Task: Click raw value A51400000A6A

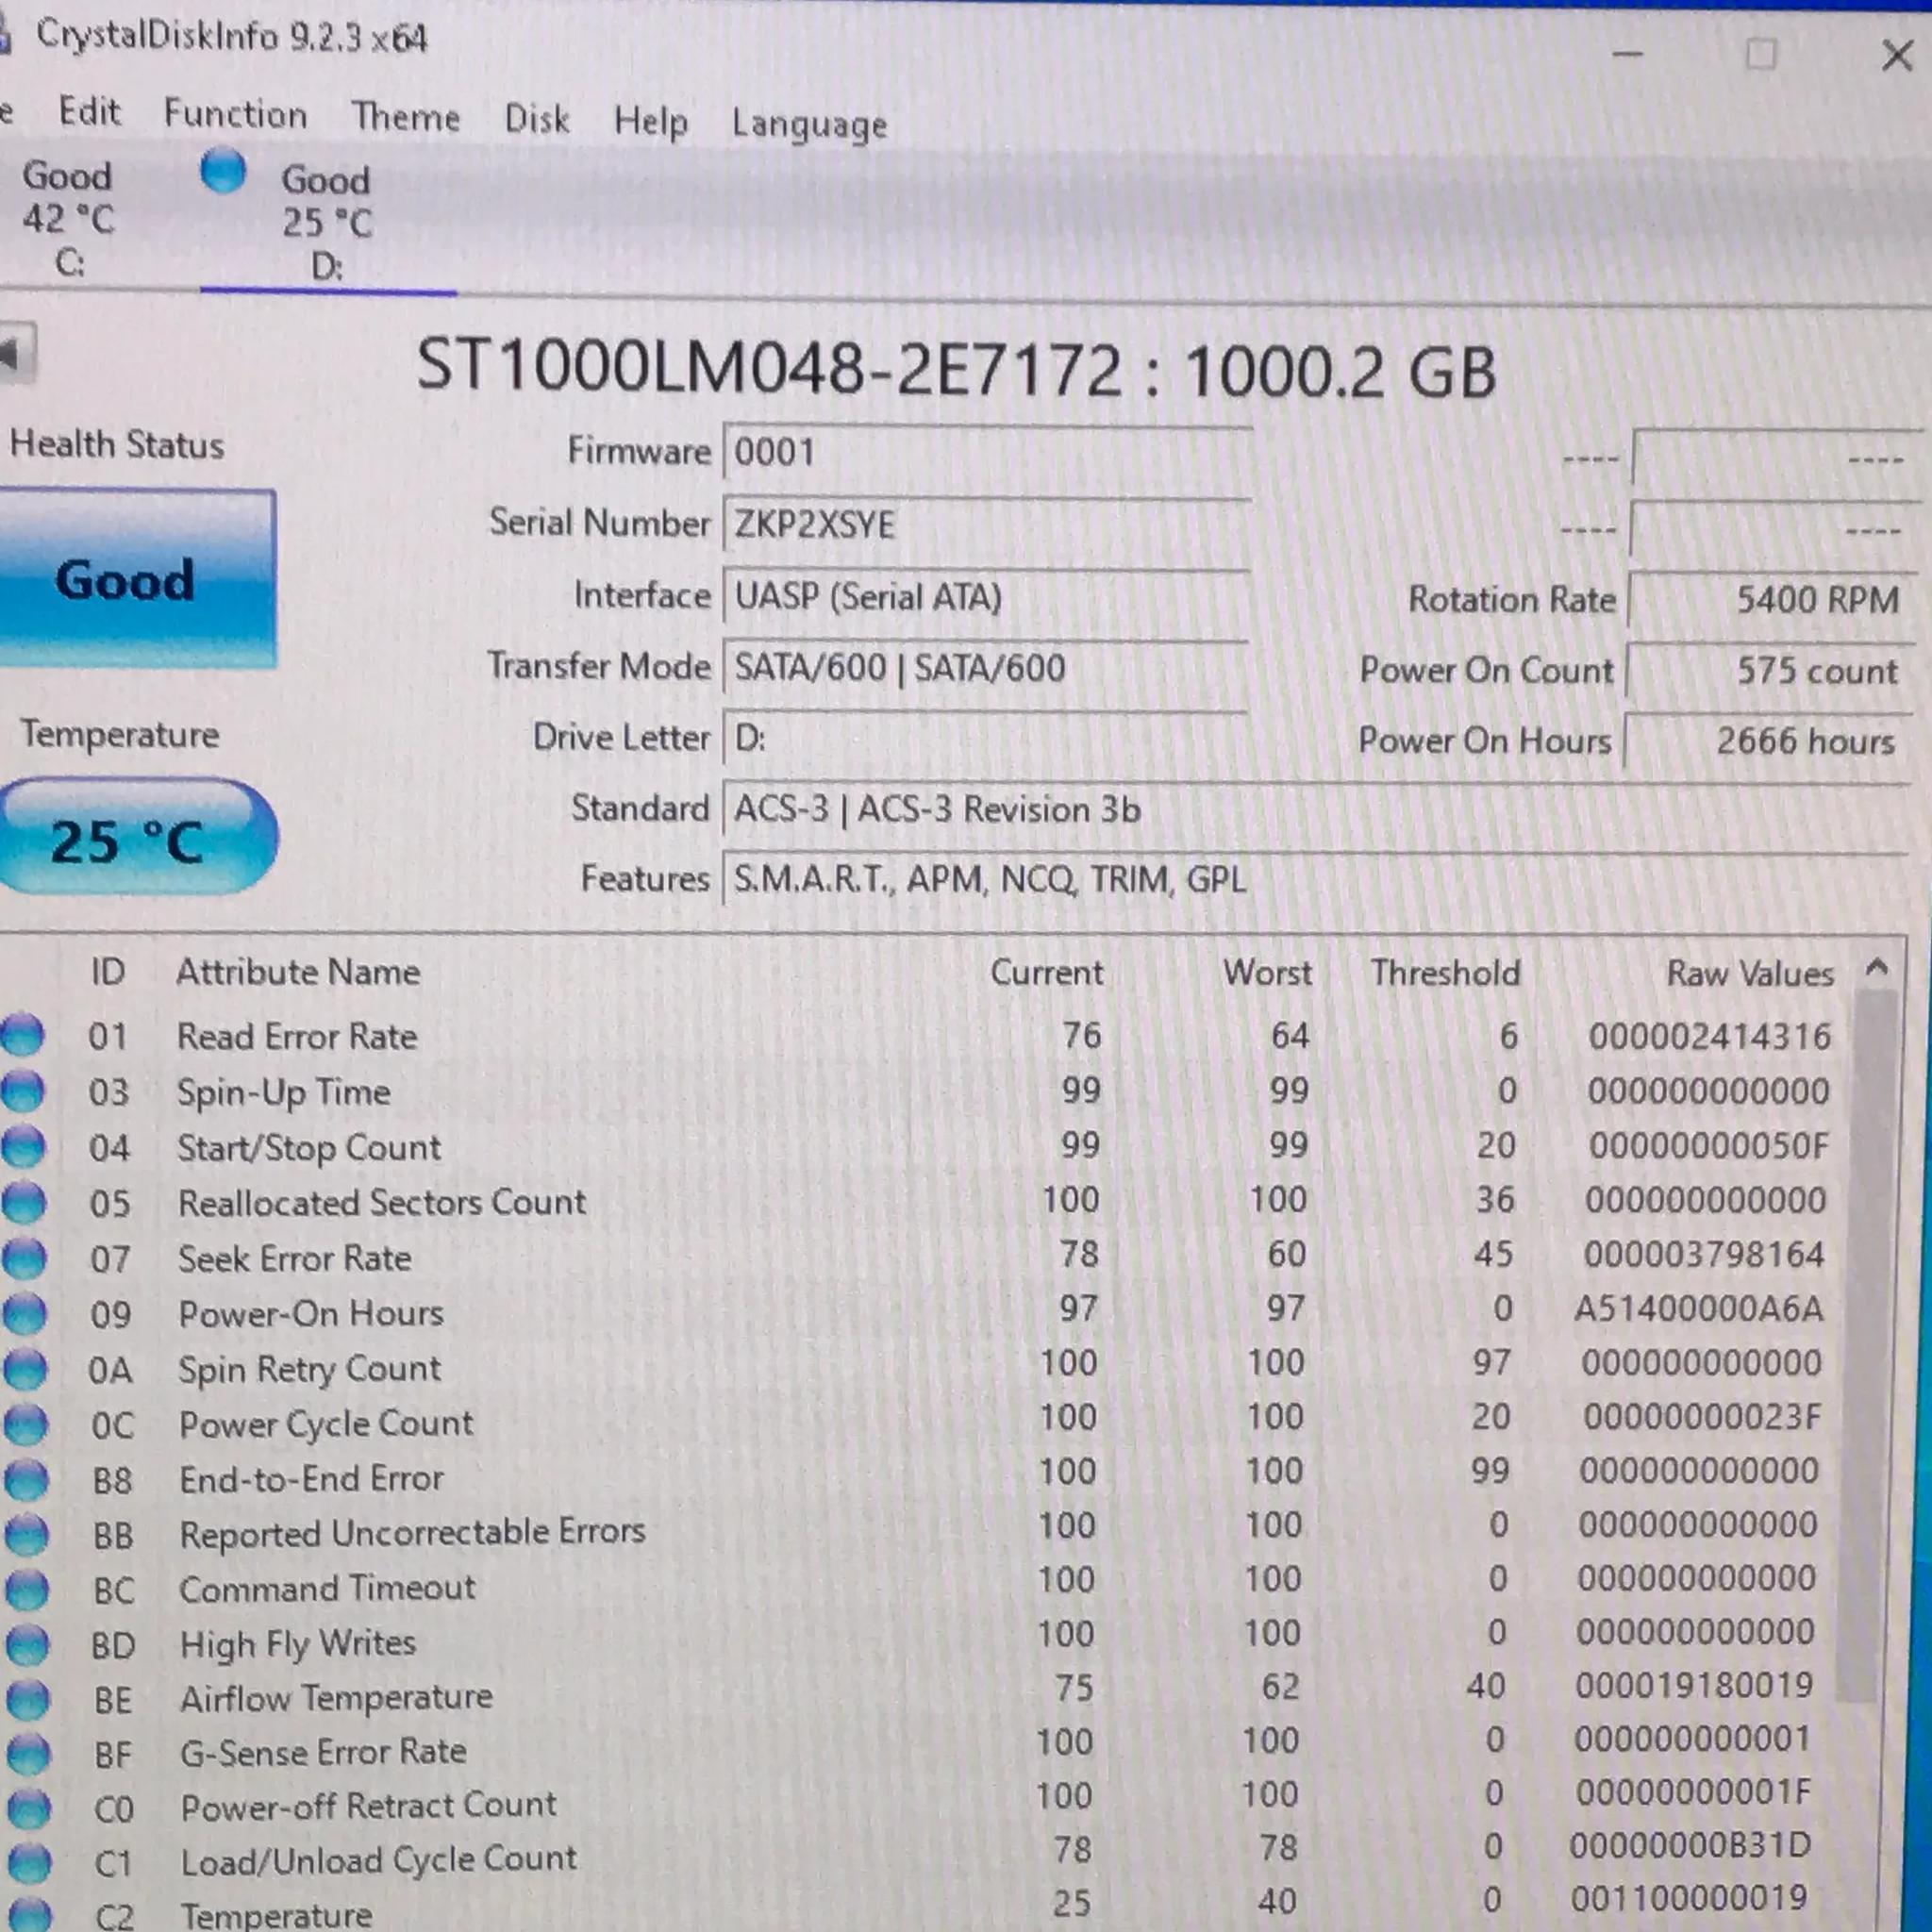Action: [x=1699, y=1309]
